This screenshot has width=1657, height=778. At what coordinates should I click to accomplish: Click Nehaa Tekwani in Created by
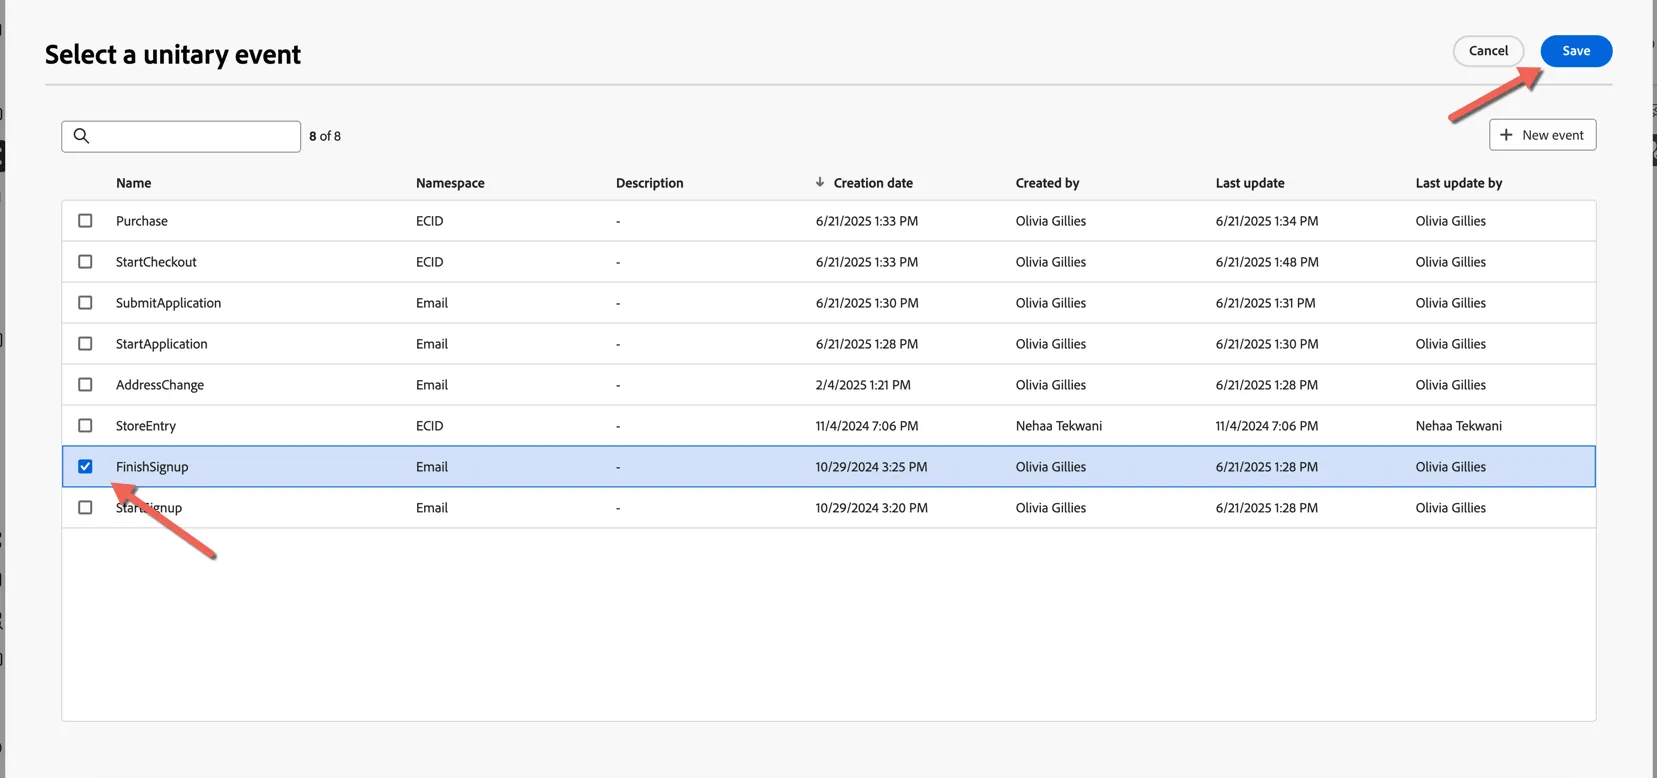(1059, 426)
